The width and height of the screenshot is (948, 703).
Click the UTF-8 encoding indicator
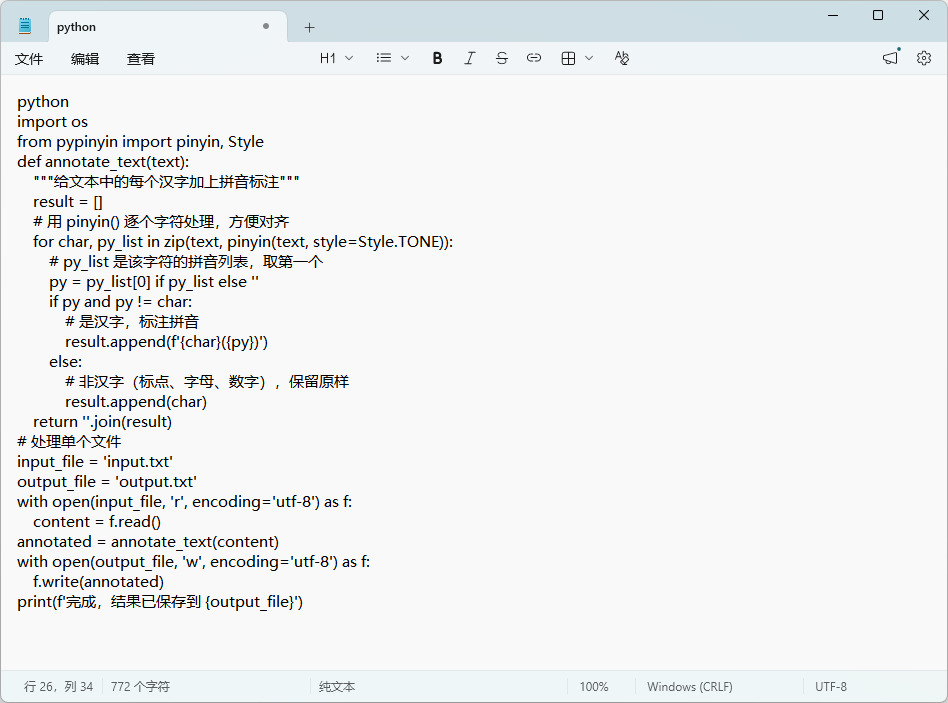[831, 687]
